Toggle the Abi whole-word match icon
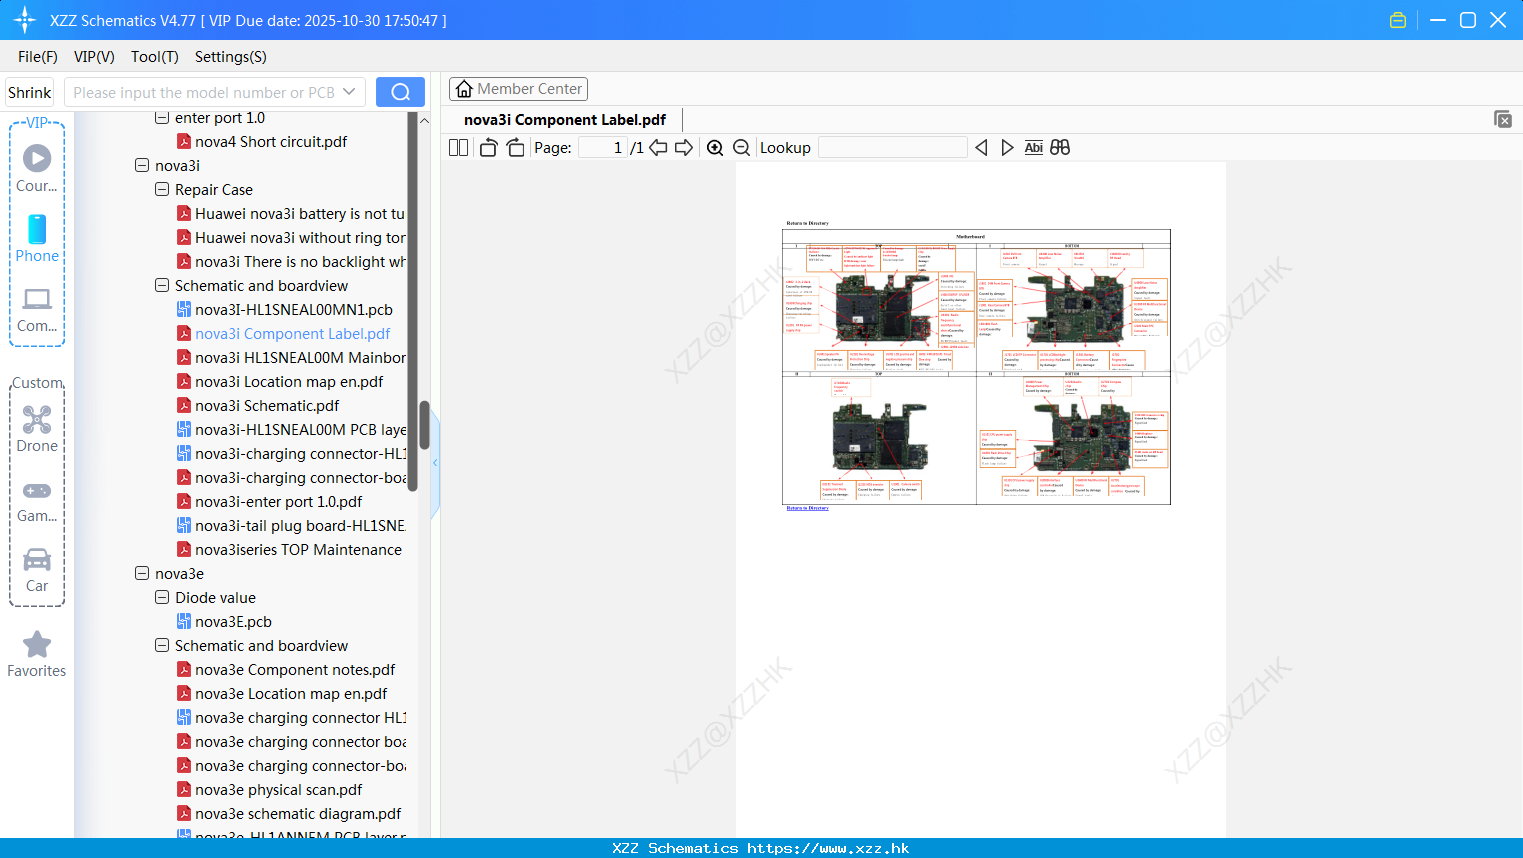This screenshot has height=858, width=1523. (x=1033, y=147)
